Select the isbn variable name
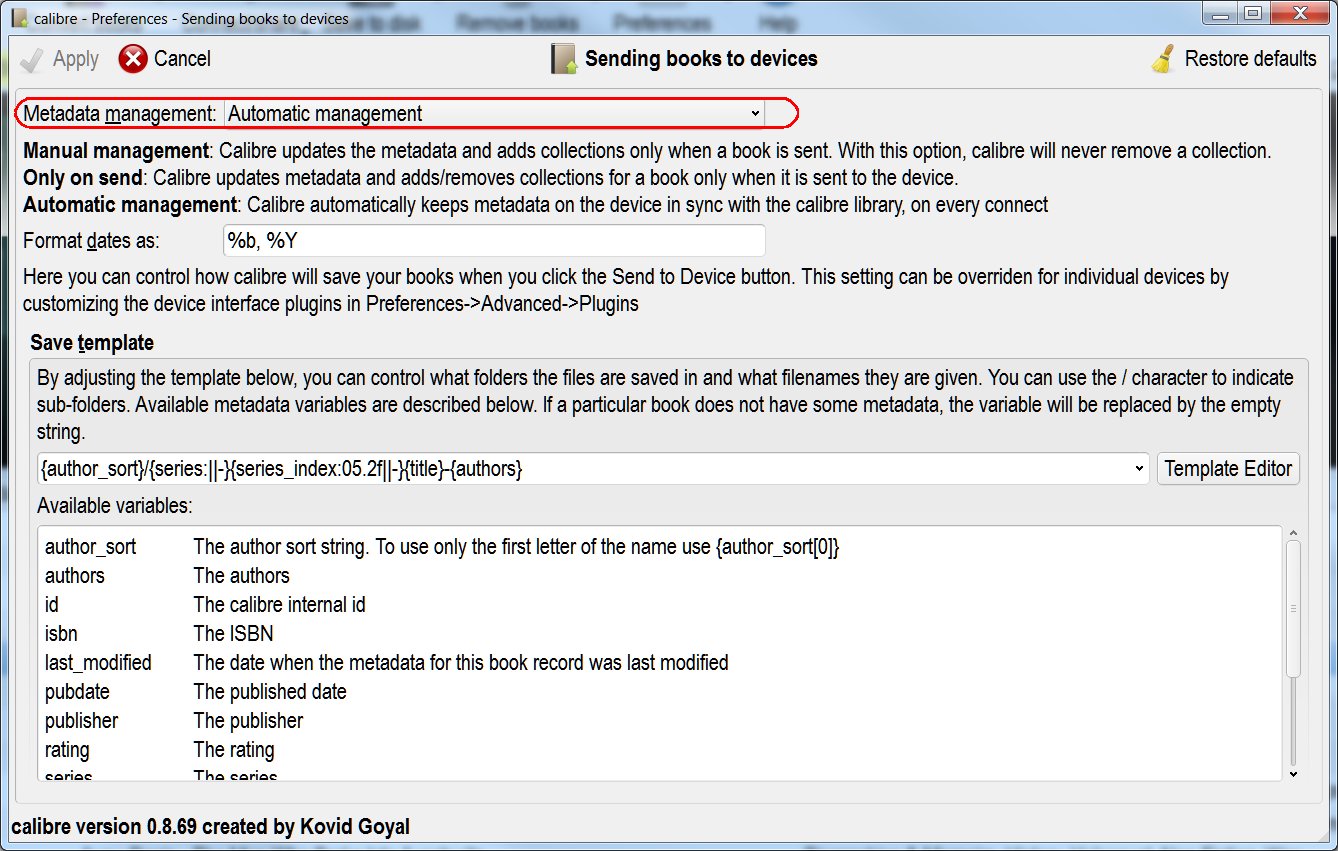The height and width of the screenshot is (851, 1338). [61, 634]
